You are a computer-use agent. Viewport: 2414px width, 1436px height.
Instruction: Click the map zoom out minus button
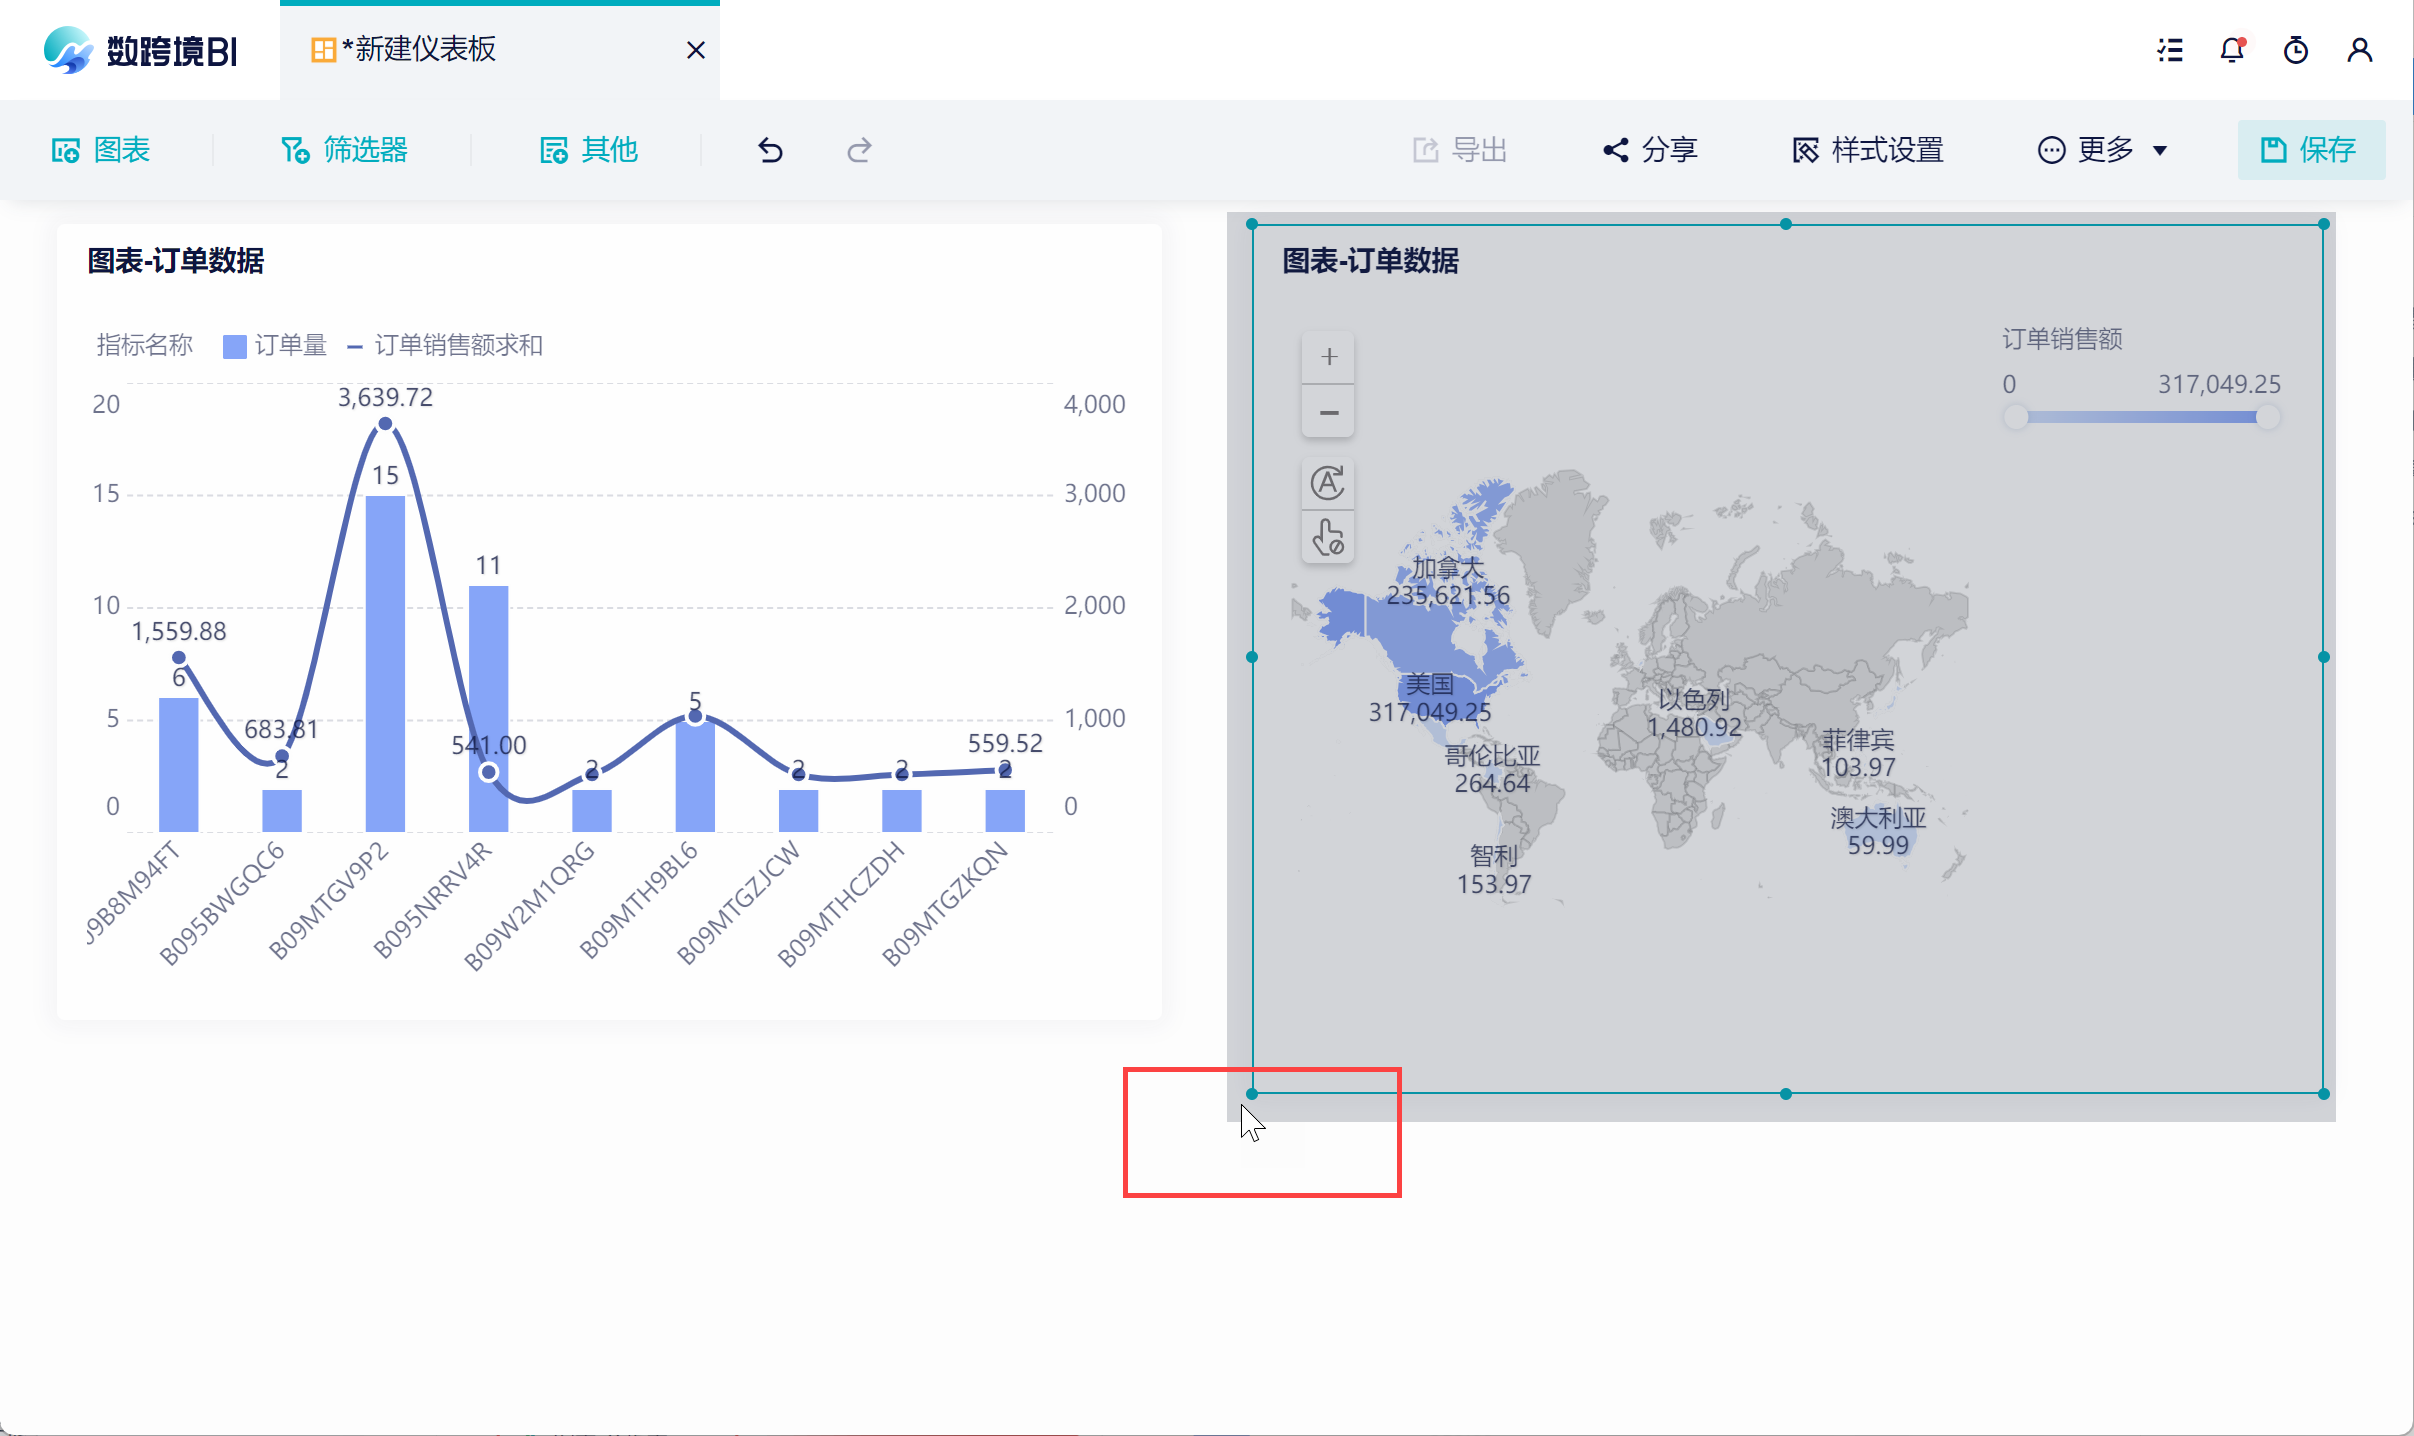coord(1328,412)
